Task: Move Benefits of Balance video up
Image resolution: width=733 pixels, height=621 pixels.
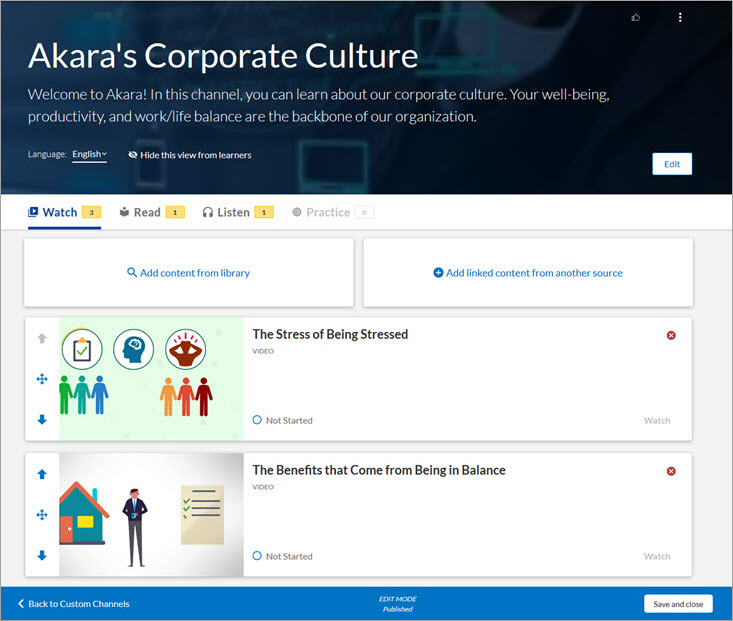Action: (42, 474)
